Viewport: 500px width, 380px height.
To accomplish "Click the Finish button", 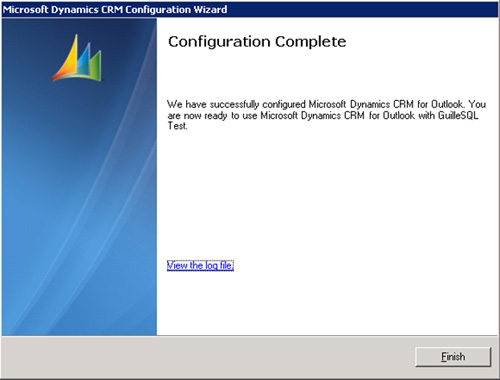I will 453,357.
